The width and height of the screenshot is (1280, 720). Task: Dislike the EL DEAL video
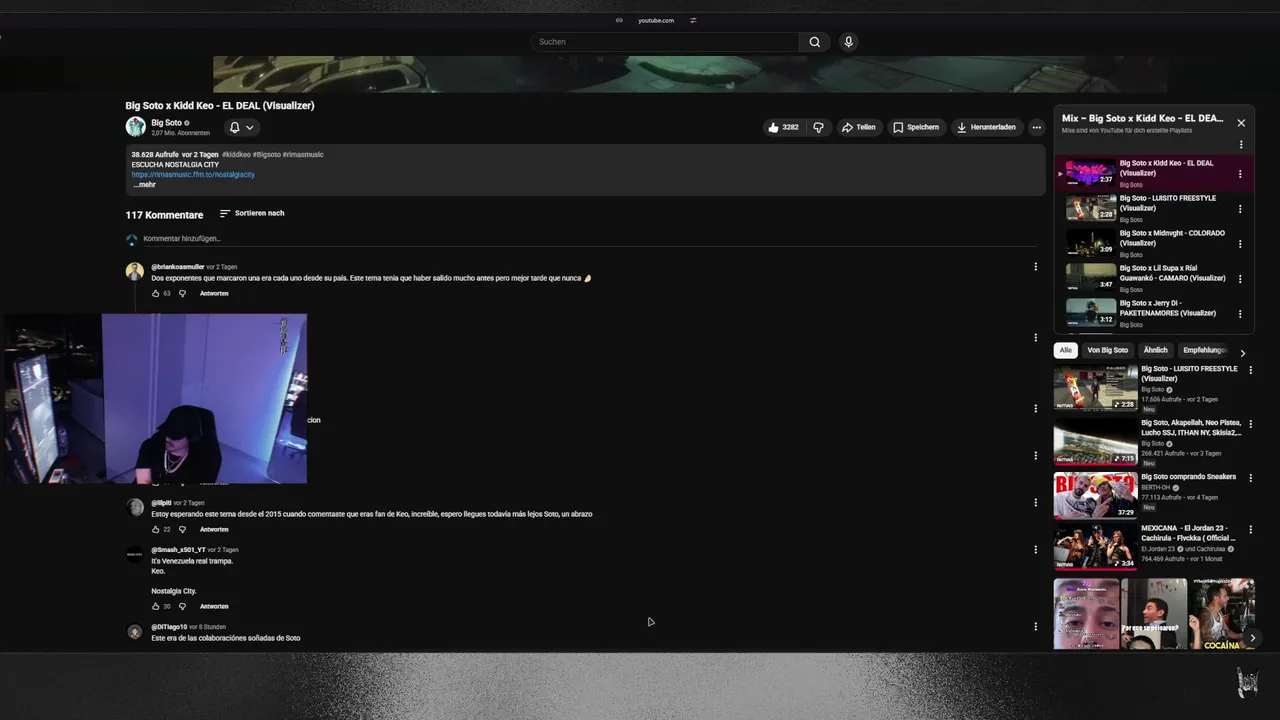pyautogui.click(x=818, y=127)
